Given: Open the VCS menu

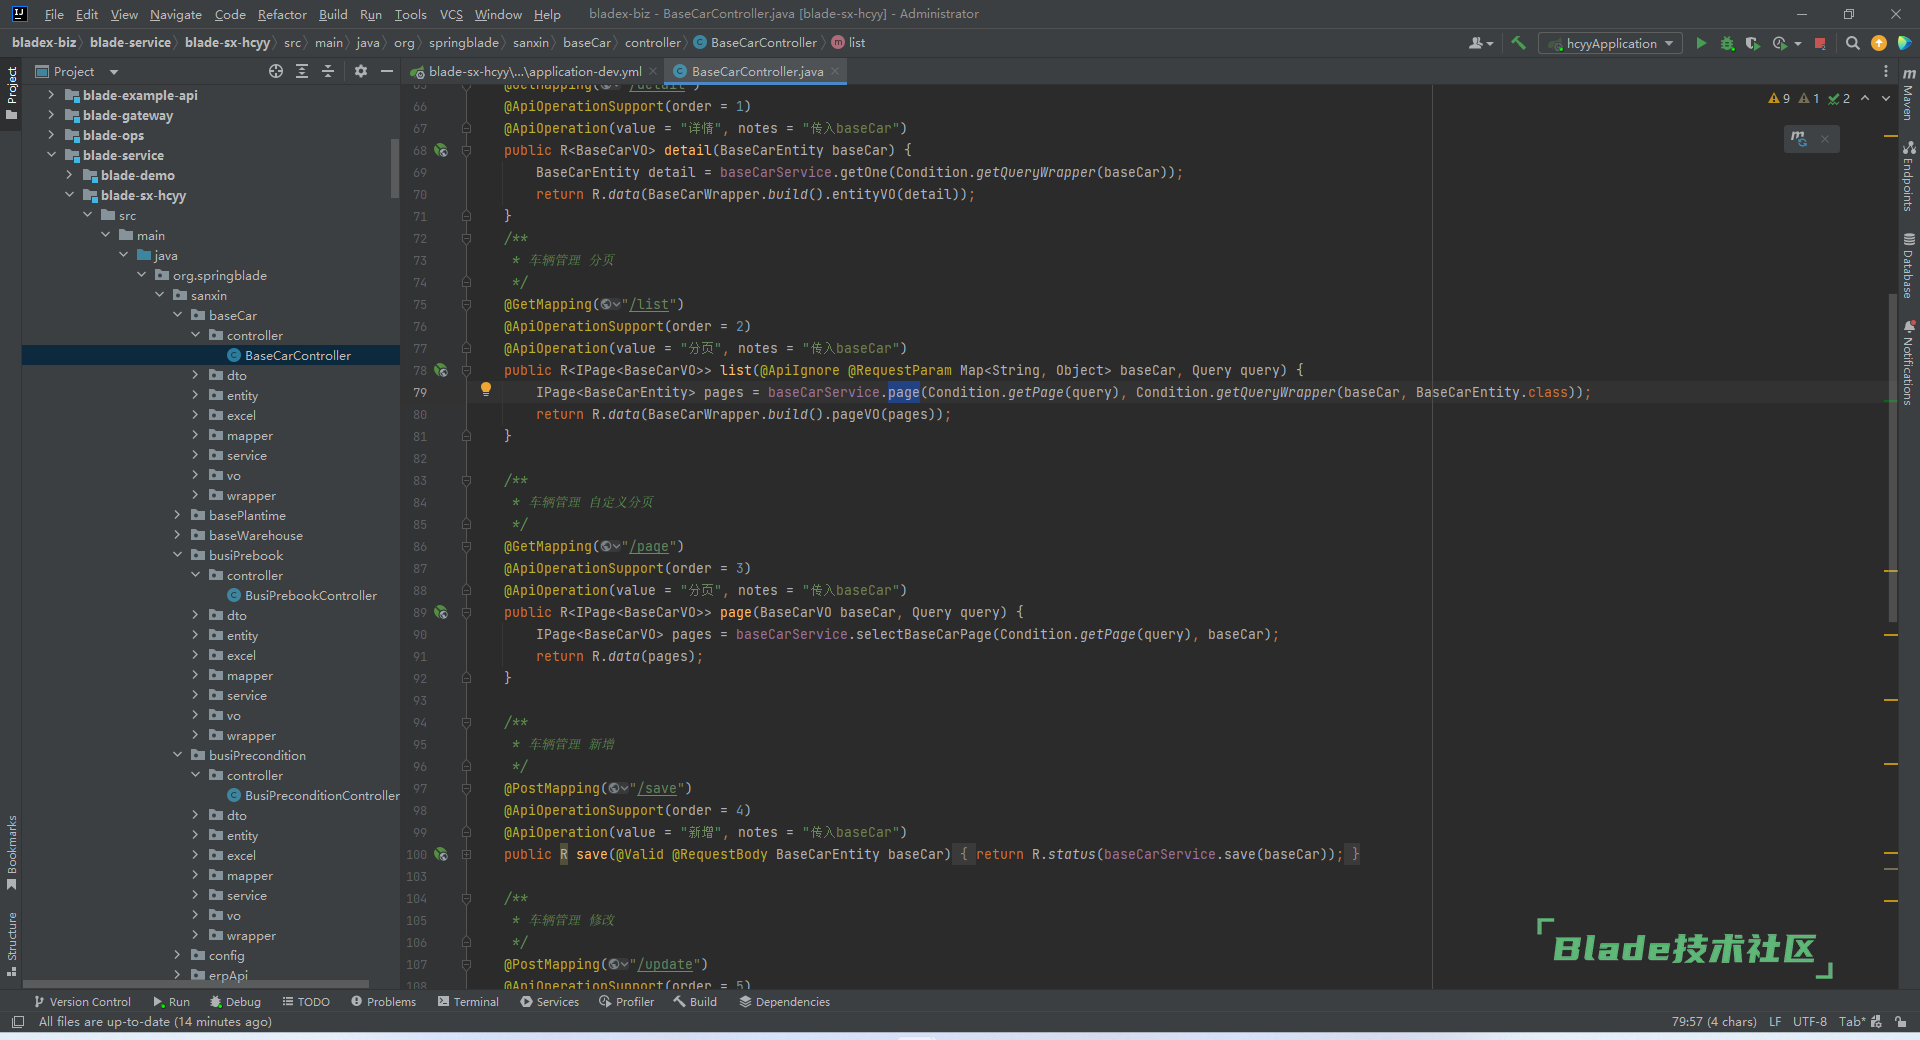Looking at the screenshot, I should pos(451,14).
